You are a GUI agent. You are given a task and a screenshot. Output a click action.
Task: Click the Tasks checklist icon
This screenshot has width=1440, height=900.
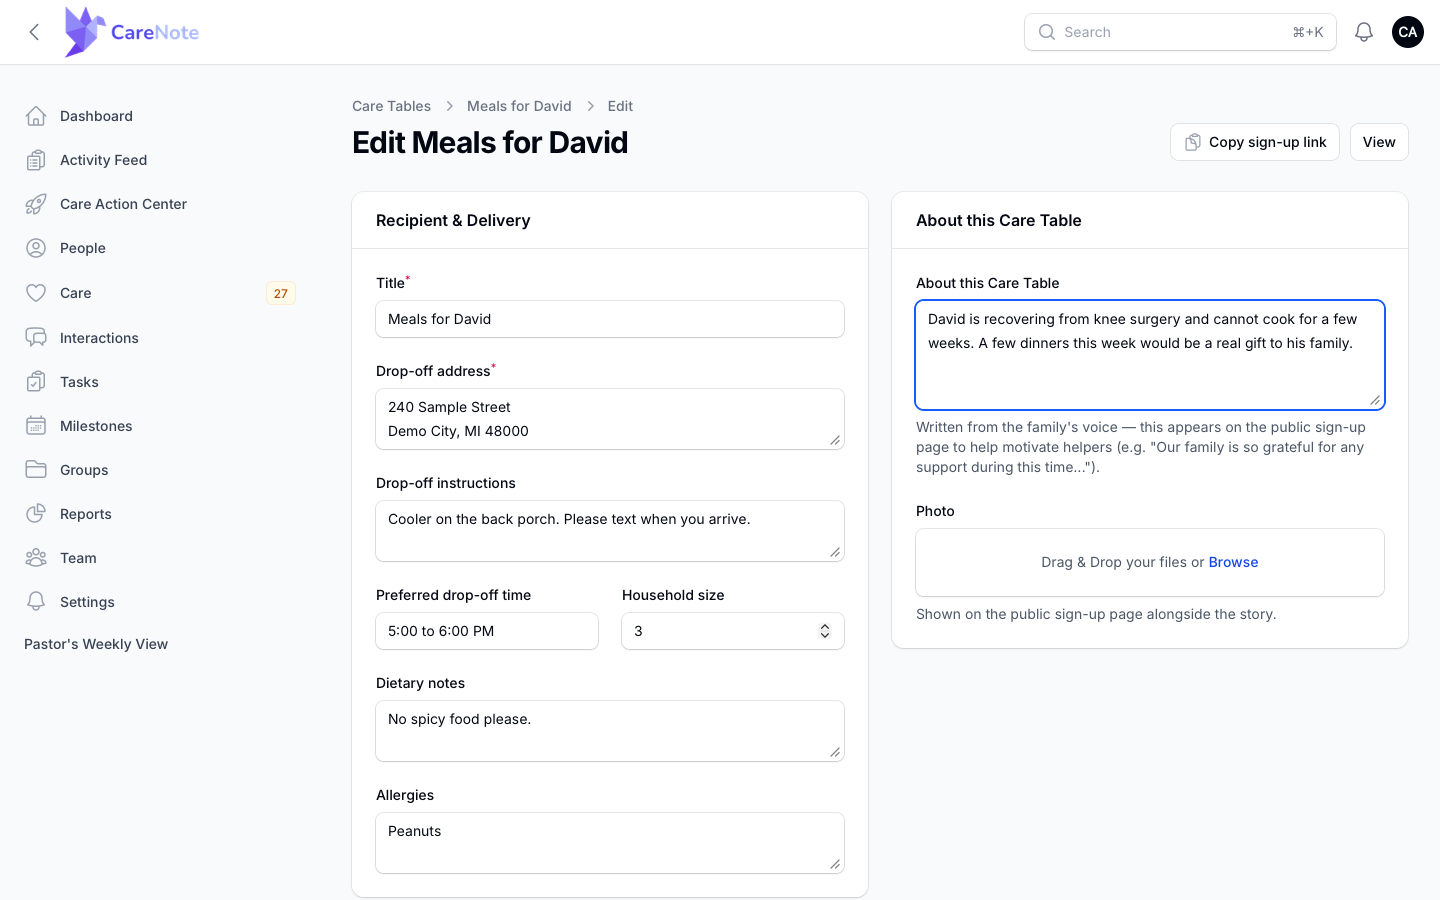(36, 382)
